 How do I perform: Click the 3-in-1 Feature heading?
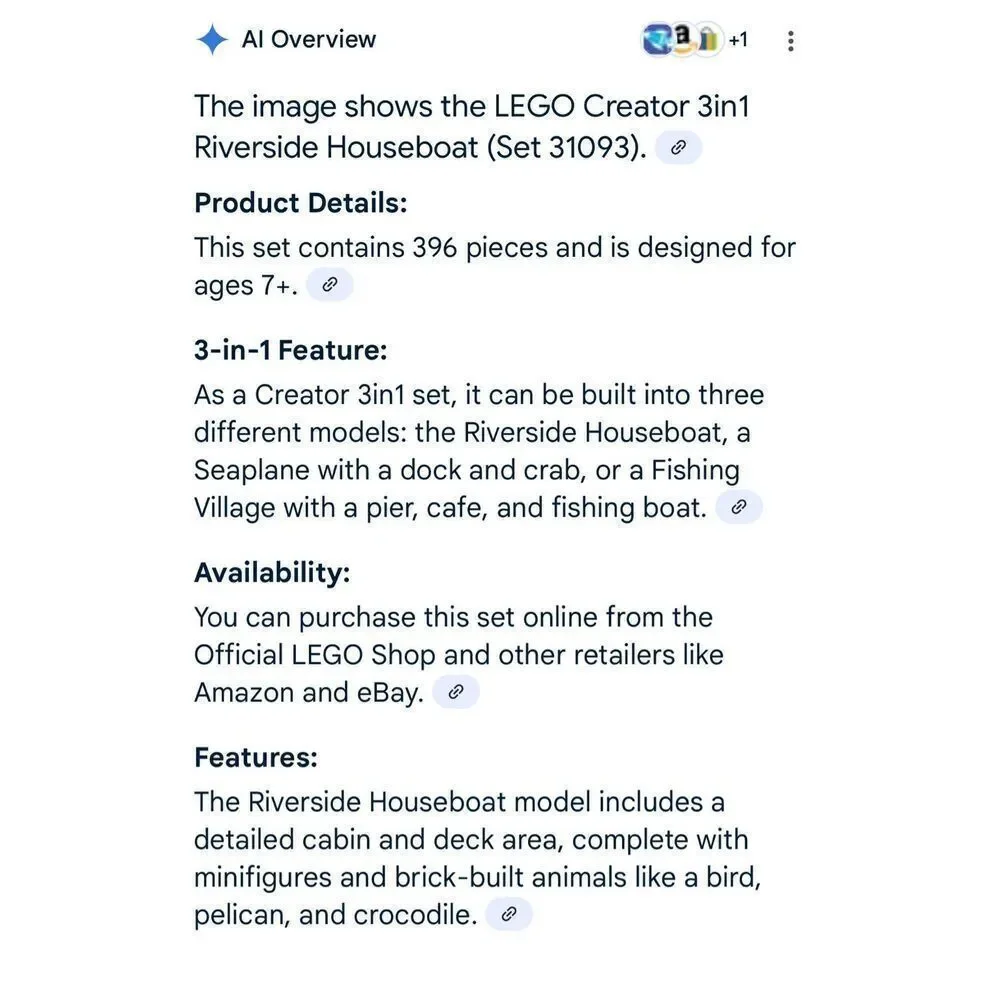pos(291,350)
